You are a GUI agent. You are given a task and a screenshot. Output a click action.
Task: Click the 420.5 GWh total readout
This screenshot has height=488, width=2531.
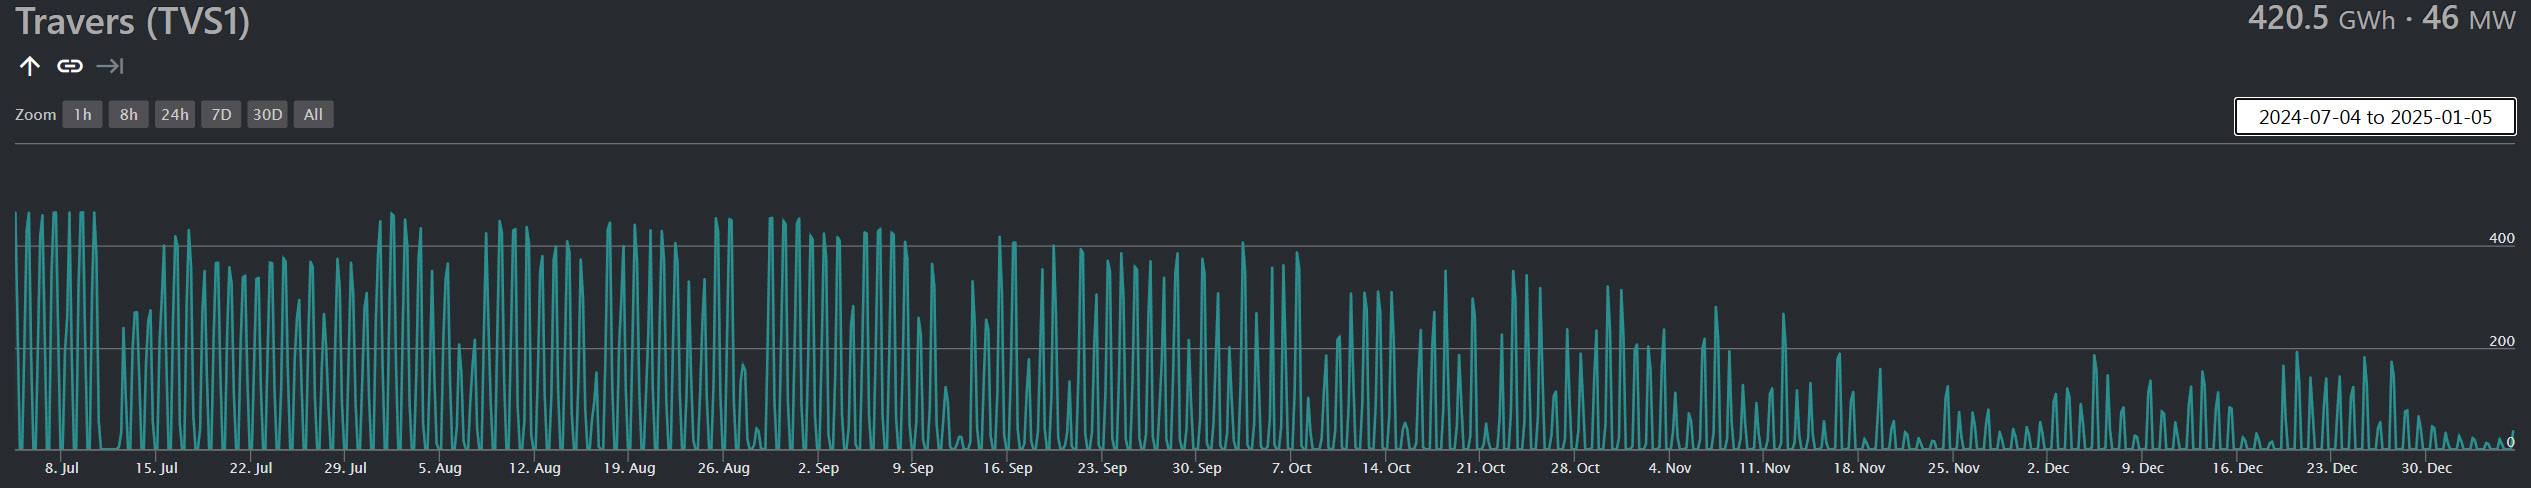2321,19
